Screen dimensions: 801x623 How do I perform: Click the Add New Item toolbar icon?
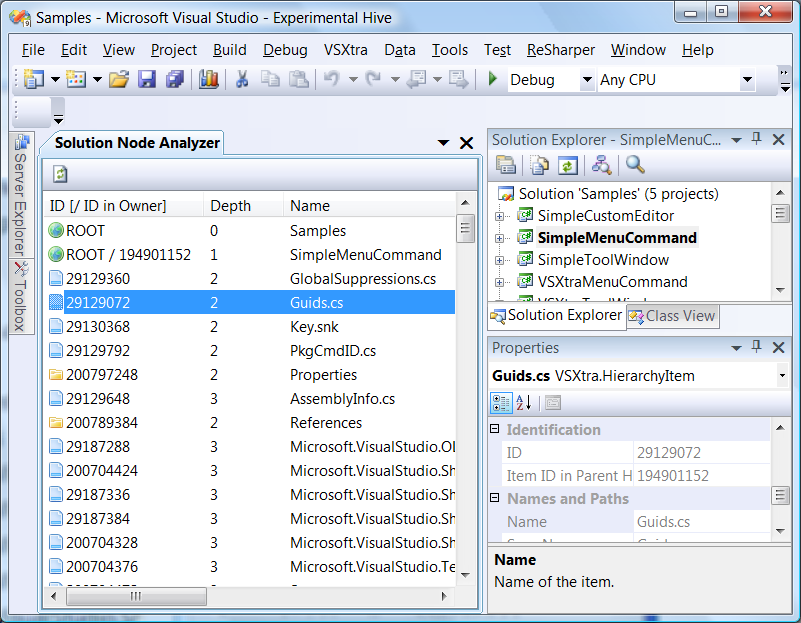pos(76,79)
